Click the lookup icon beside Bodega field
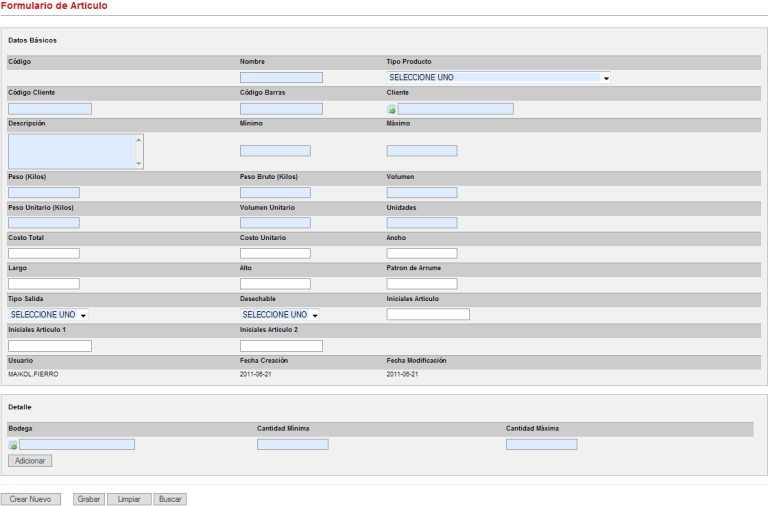This screenshot has width=768, height=506. click(13, 445)
